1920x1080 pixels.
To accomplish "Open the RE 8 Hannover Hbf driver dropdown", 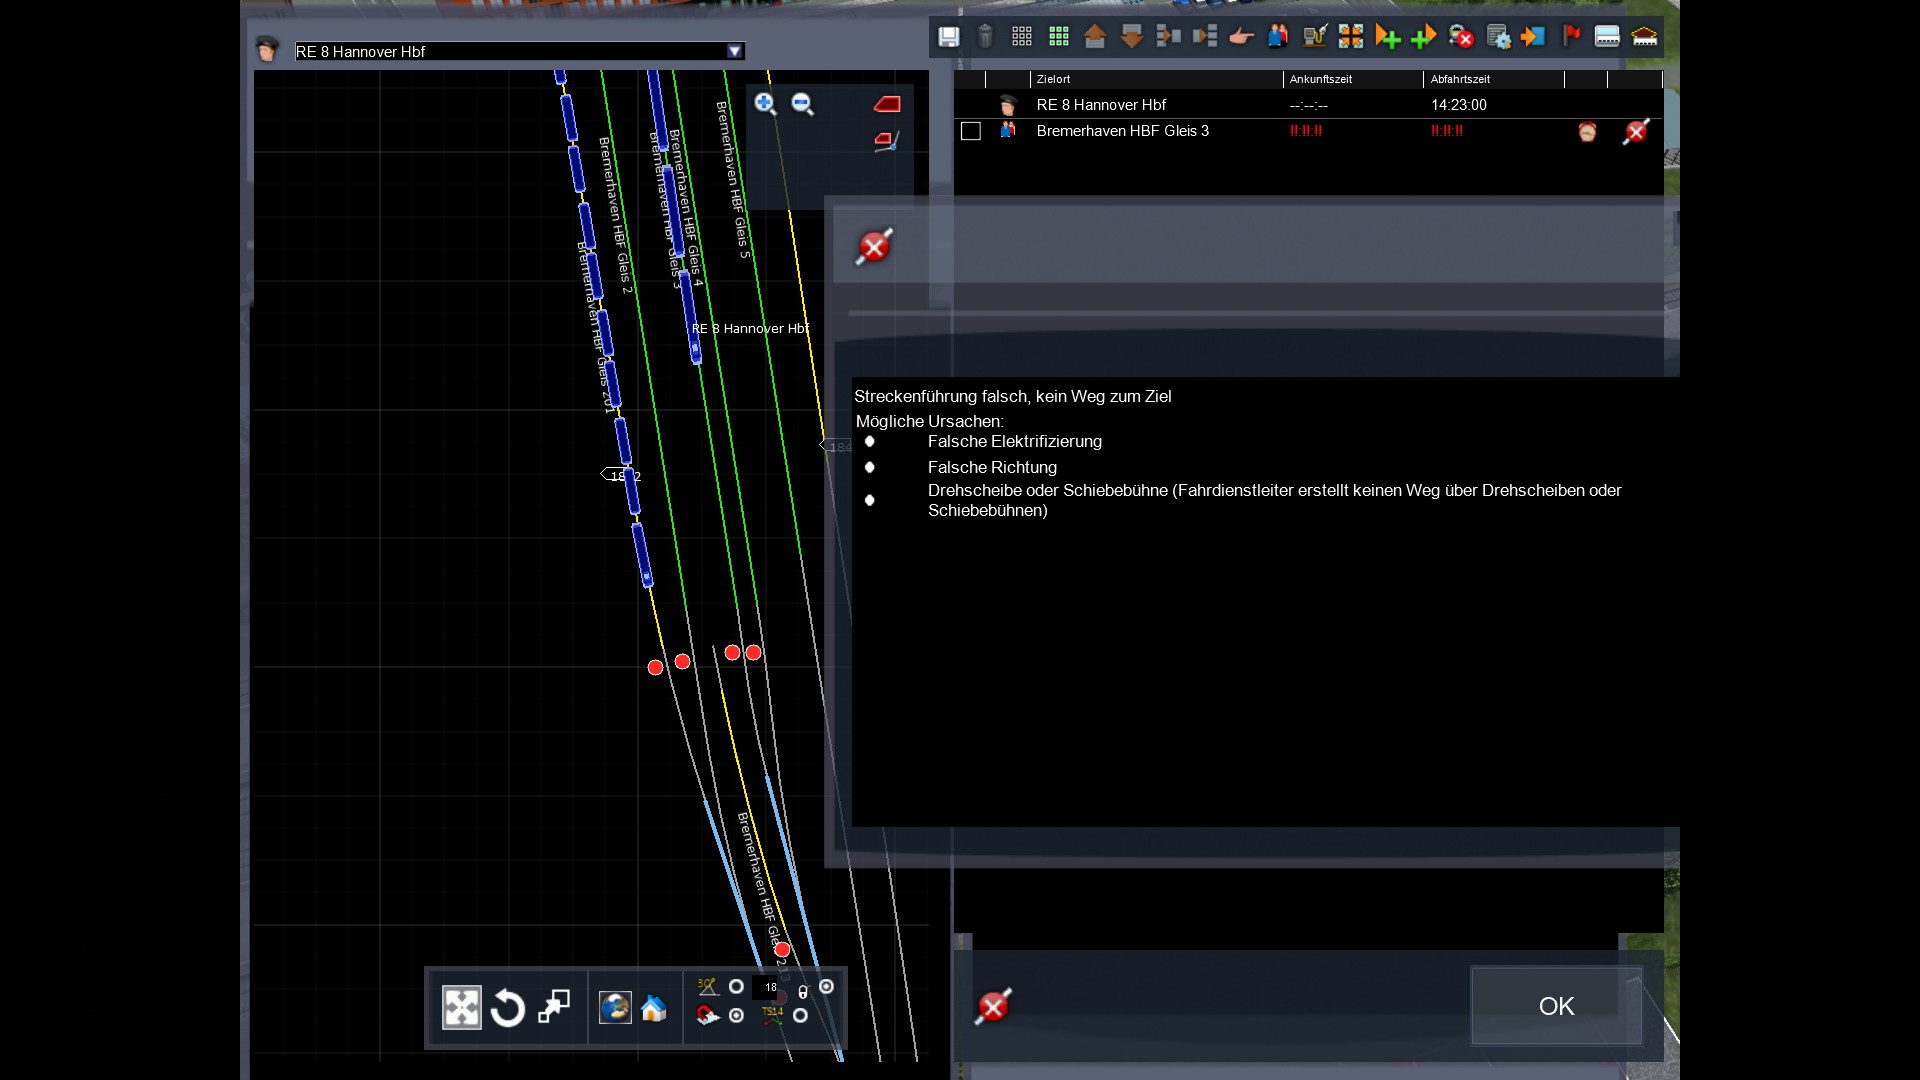I will pos(735,51).
